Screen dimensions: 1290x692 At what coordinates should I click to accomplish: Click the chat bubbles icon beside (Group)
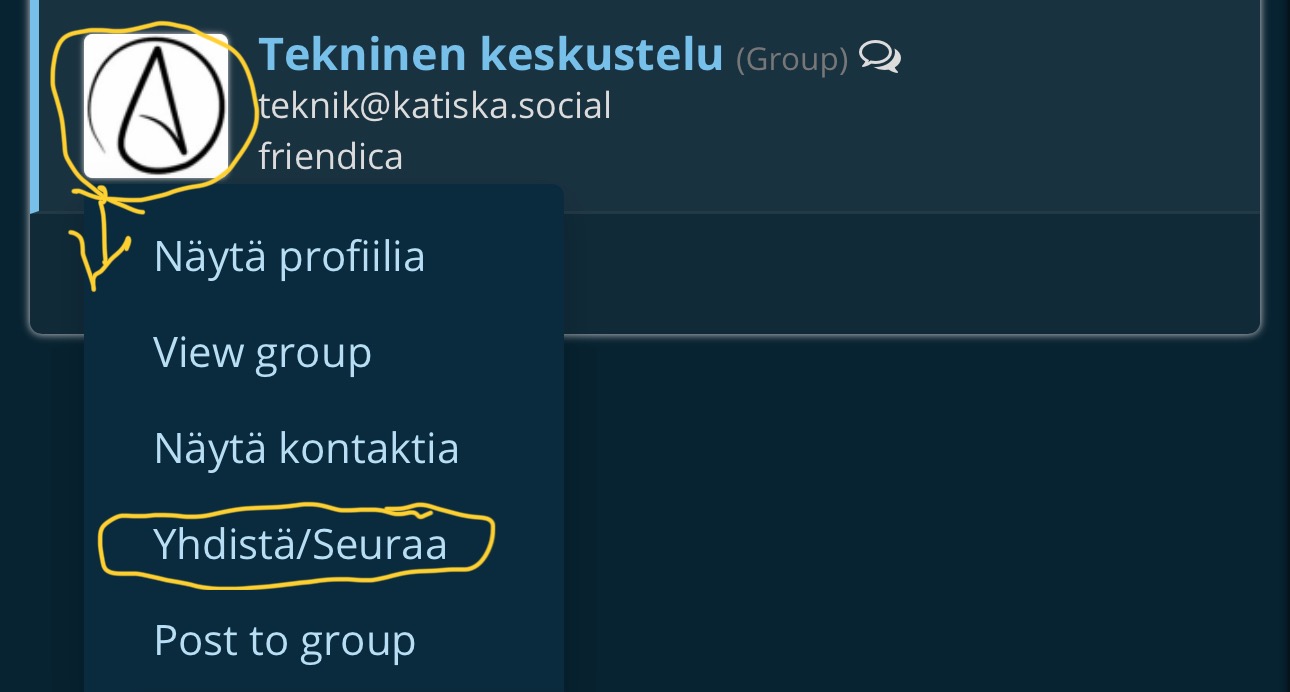tap(880, 57)
